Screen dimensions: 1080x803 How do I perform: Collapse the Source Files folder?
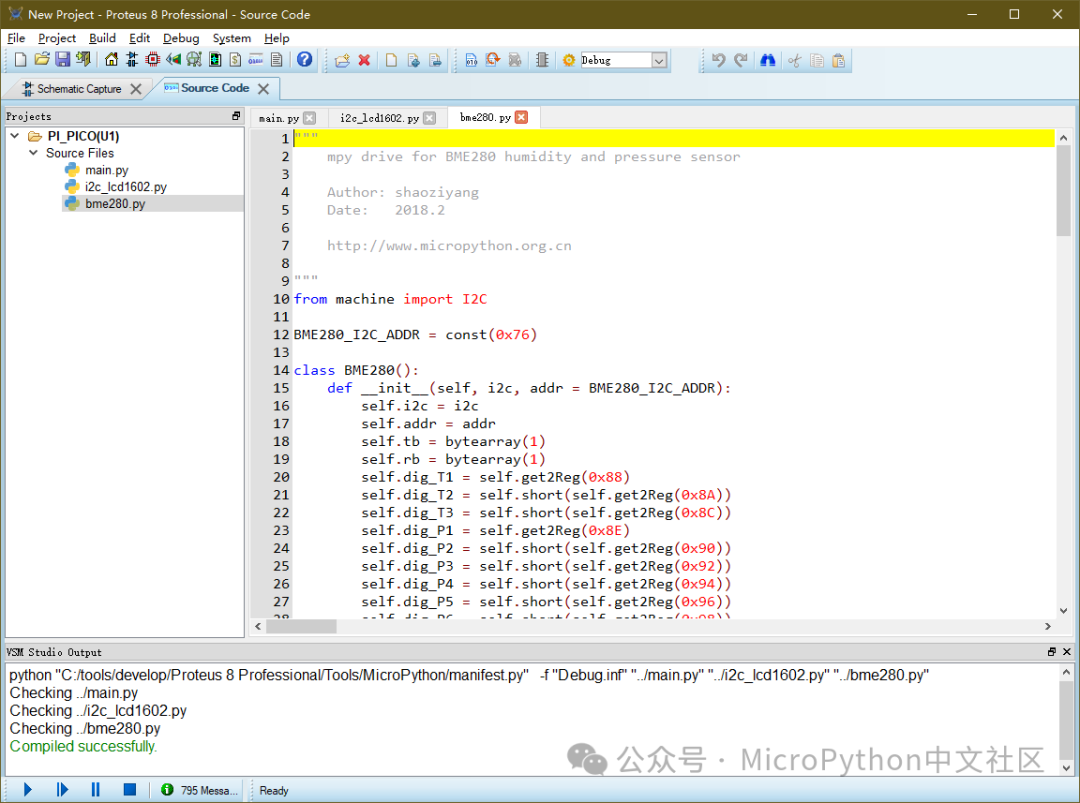click(x=33, y=152)
